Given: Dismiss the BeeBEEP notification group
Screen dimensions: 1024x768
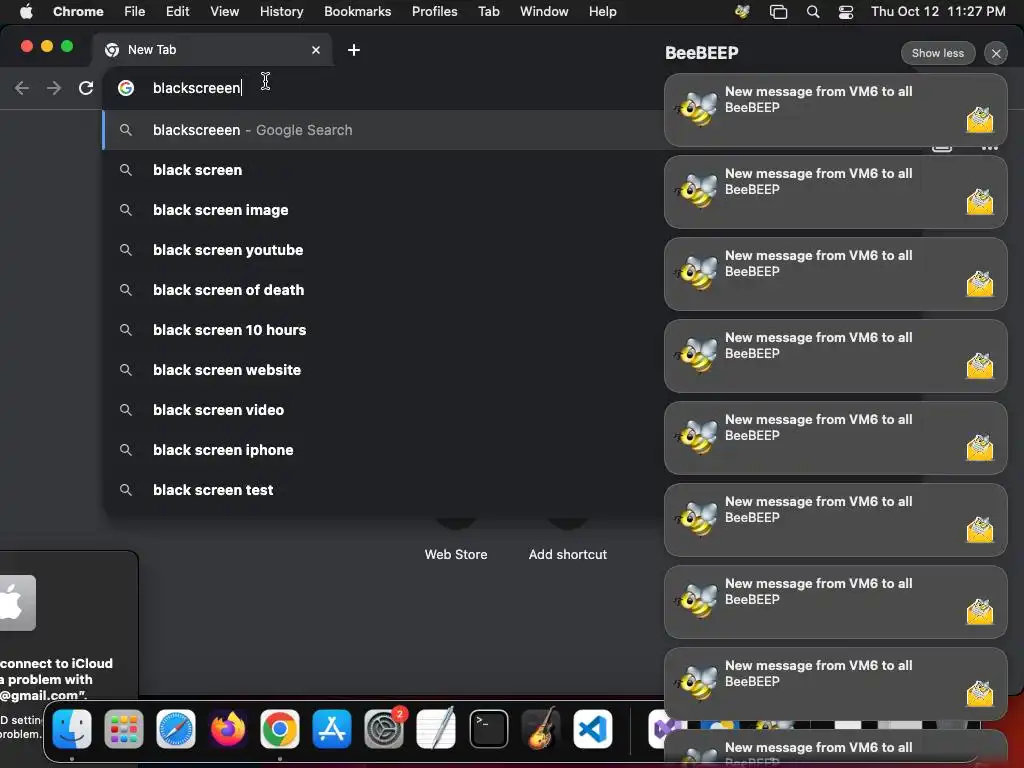Looking at the screenshot, I should [x=996, y=54].
